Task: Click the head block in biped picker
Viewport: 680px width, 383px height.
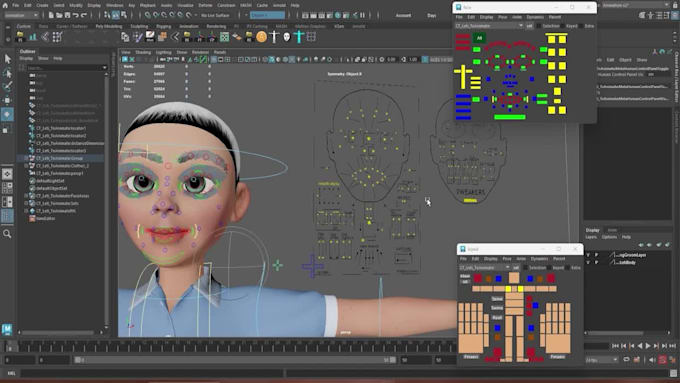Action: pos(514,278)
